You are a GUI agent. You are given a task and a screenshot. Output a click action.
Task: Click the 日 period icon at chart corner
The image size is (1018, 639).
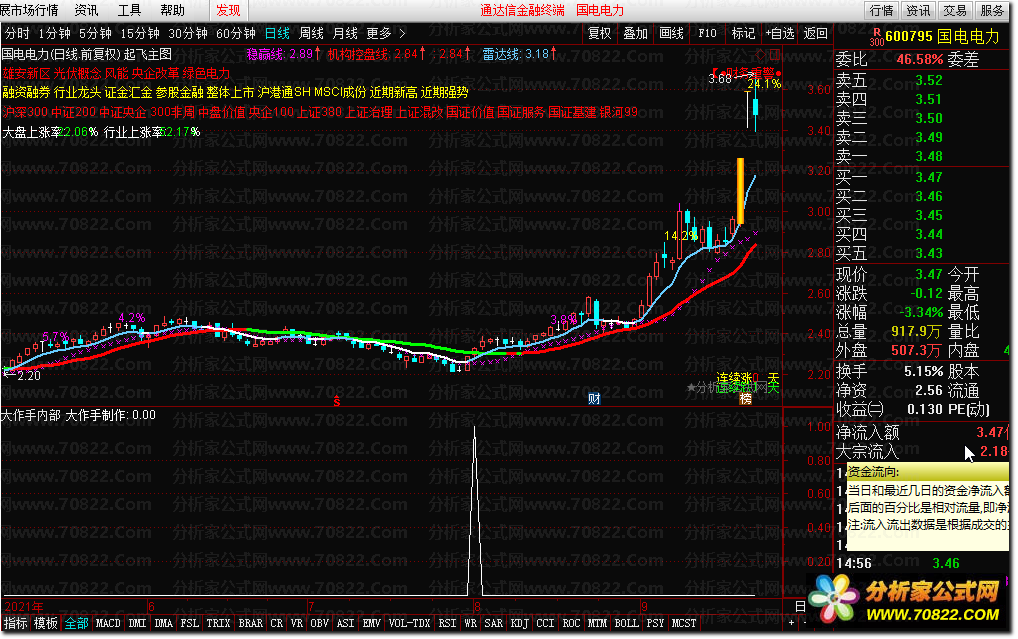[x=801, y=606]
